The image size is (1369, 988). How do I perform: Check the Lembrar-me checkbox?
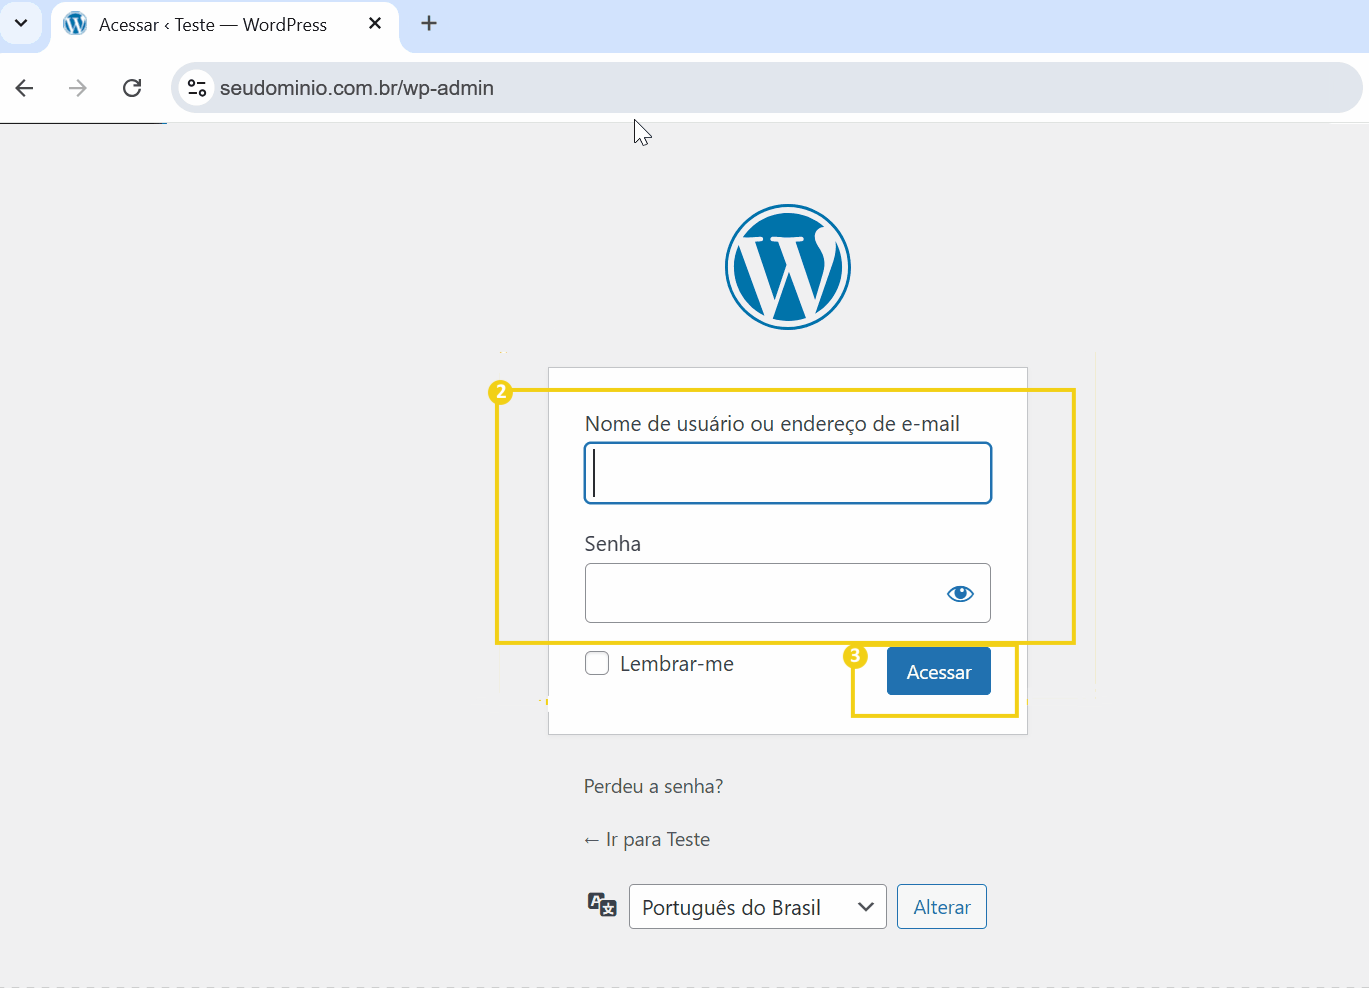tap(597, 663)
